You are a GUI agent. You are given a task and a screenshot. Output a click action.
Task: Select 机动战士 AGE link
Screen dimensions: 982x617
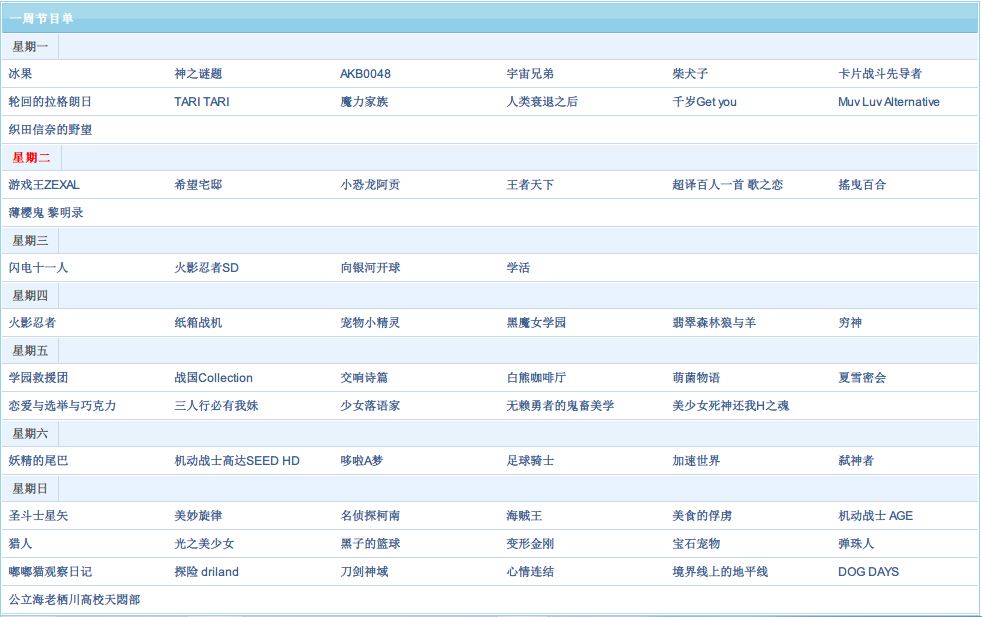[876, 516]
